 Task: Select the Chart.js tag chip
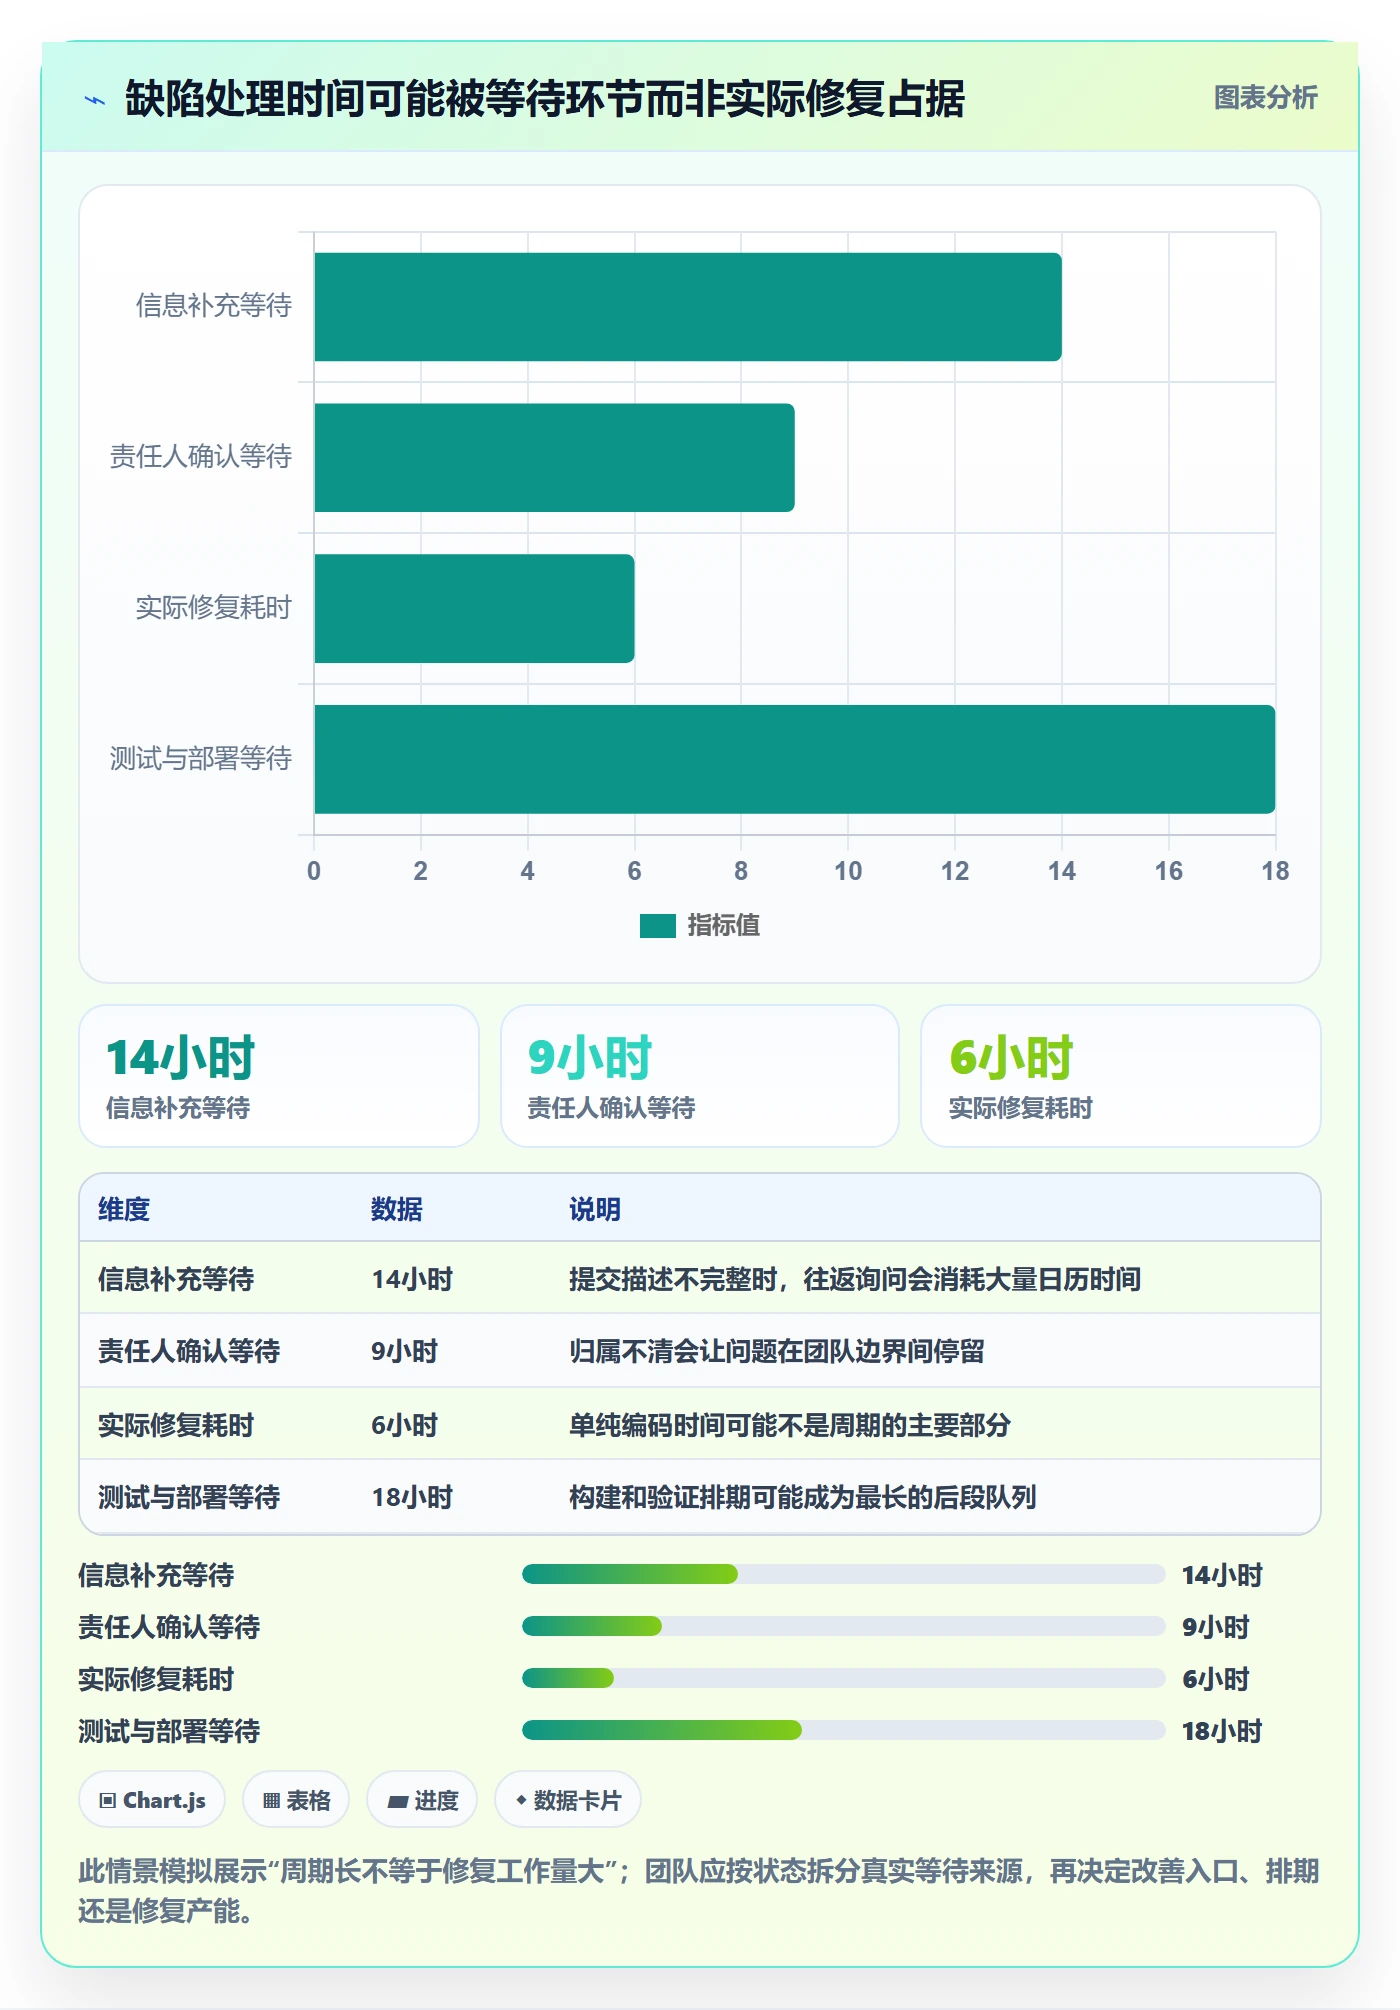click(152, 1800)
